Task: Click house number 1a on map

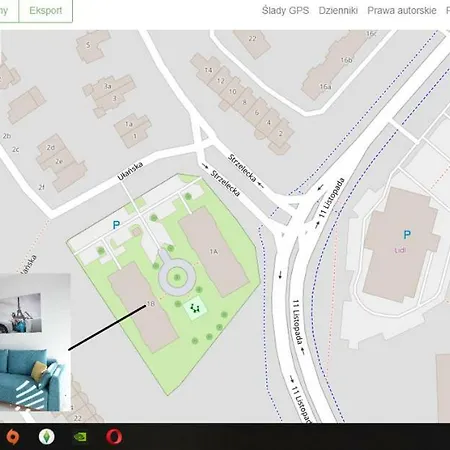Action: click(129, 124)
